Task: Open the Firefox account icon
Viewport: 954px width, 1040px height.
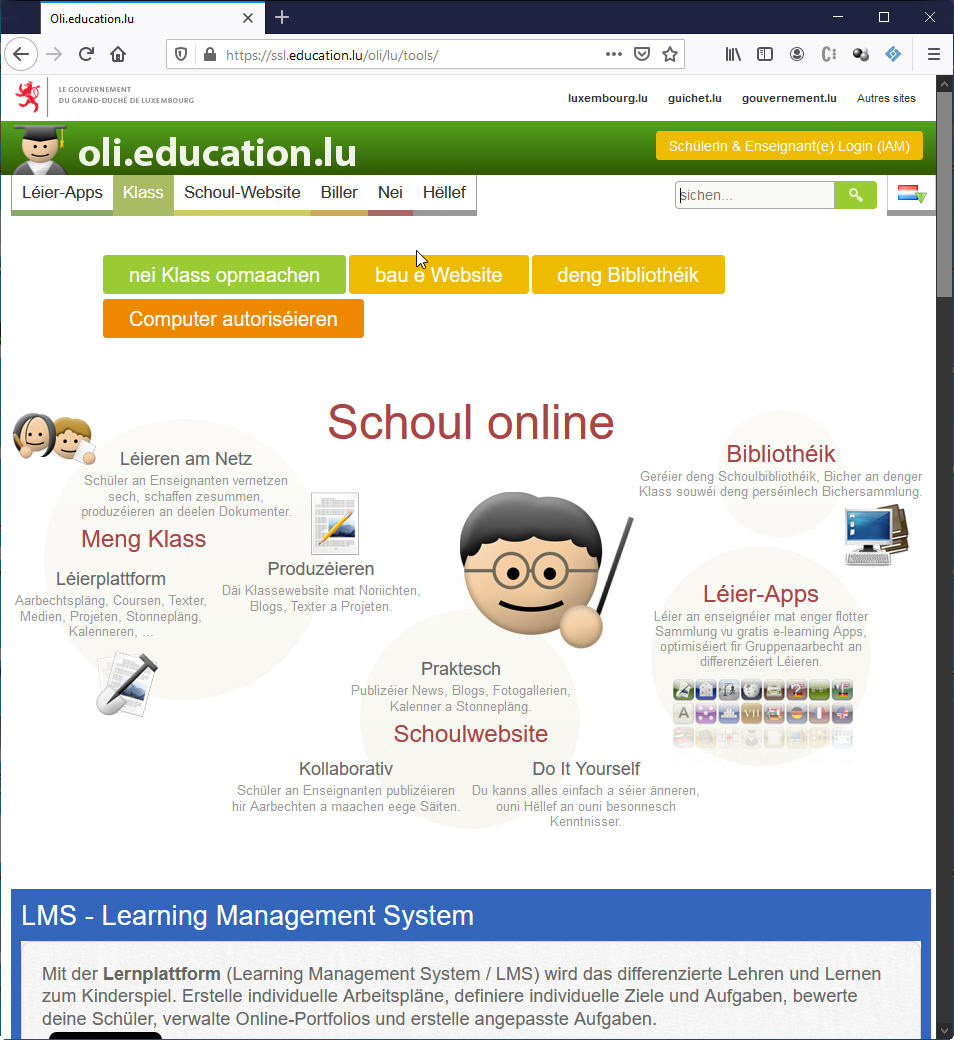Action: click(797, 54)
